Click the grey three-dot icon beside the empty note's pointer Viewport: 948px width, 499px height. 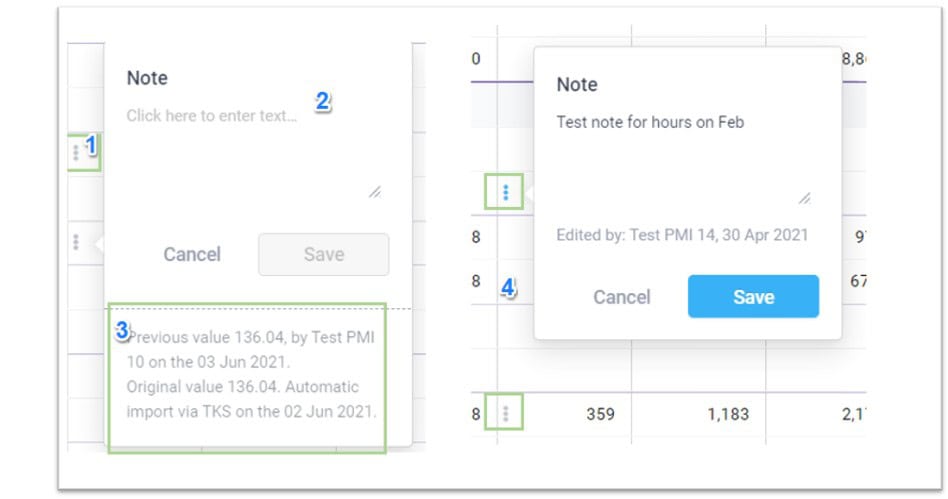pyautogui.click(x=76, y=242)
